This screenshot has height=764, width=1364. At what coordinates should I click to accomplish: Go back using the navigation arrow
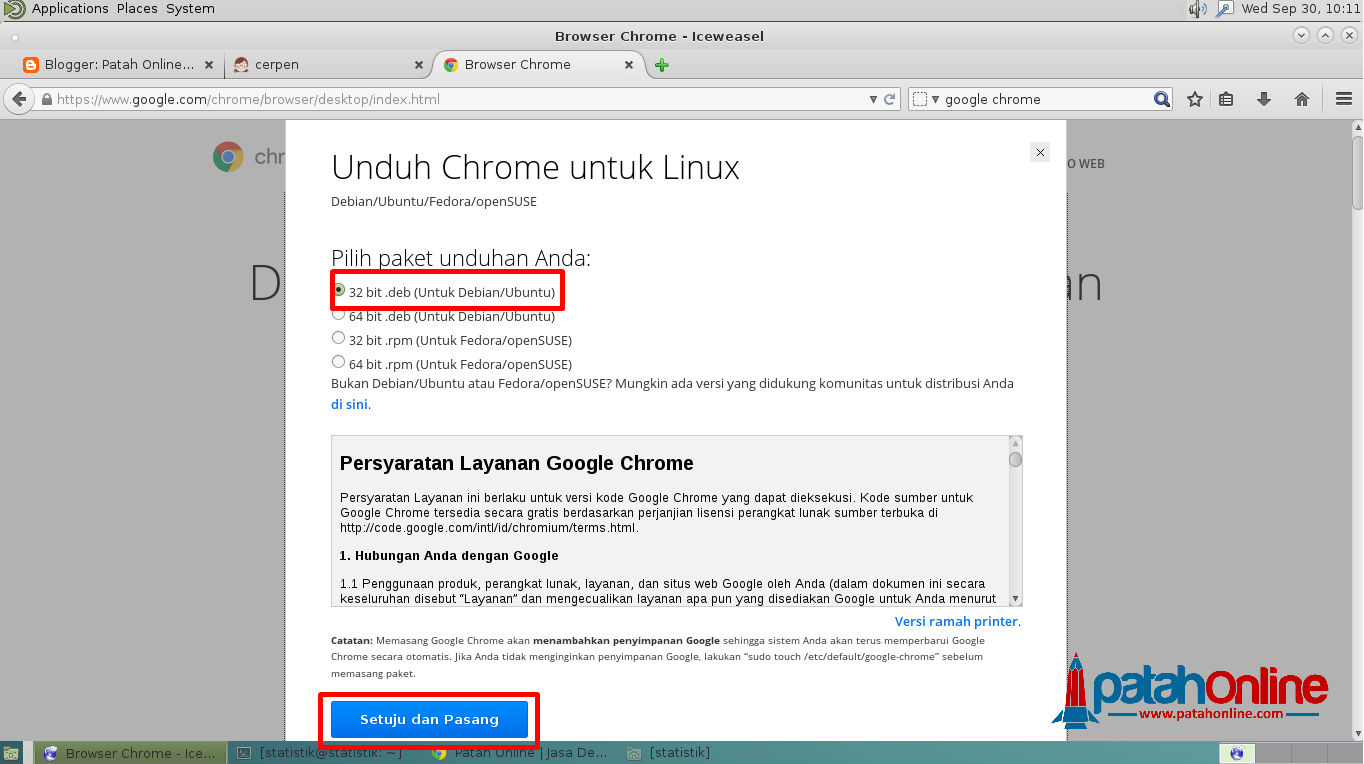tap(18, 98)
